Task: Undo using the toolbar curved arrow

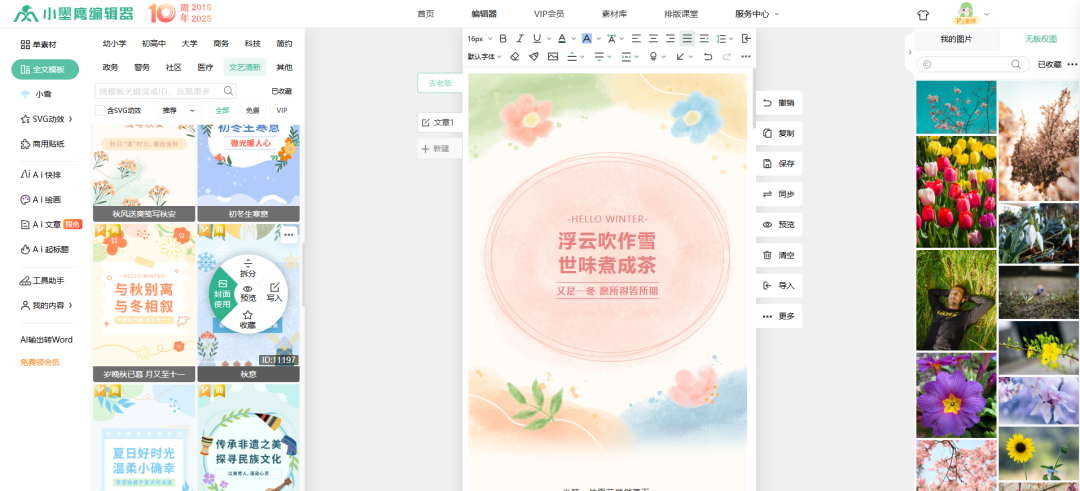Action: coord(708,56)
